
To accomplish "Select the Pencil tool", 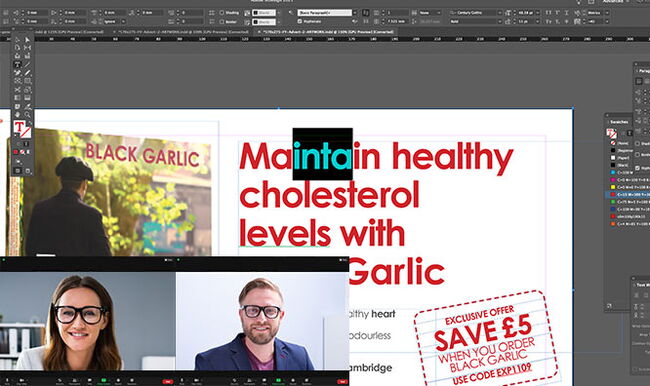I will click(x=27, y=72).
